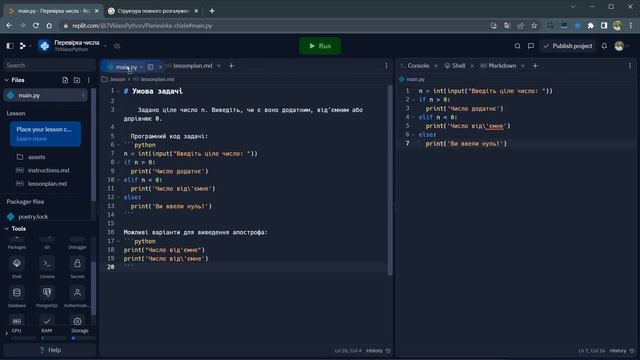Click the left editor vertical scrollbar
The height and width of the screenshot is (360, 640).
coord(390,180)
